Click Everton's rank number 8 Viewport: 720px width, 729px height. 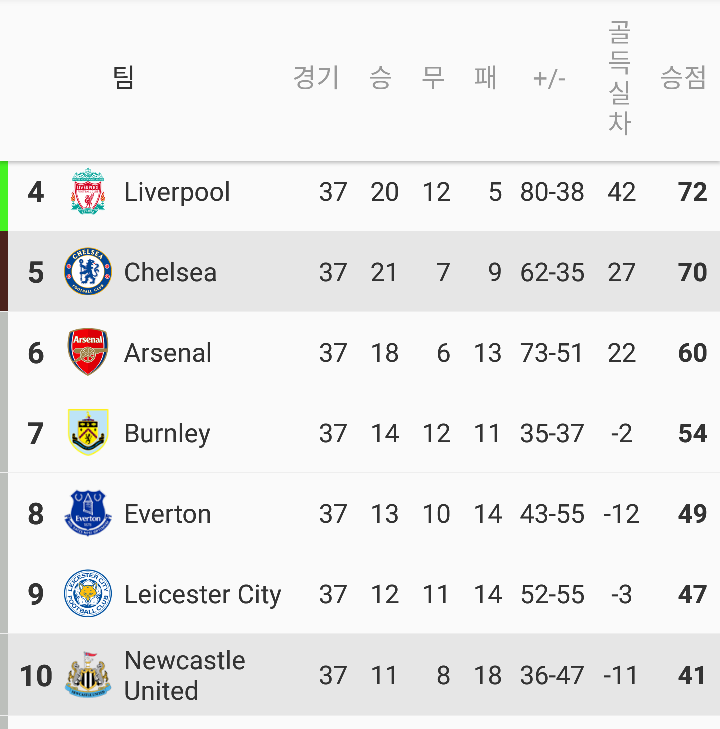[36, 514]
